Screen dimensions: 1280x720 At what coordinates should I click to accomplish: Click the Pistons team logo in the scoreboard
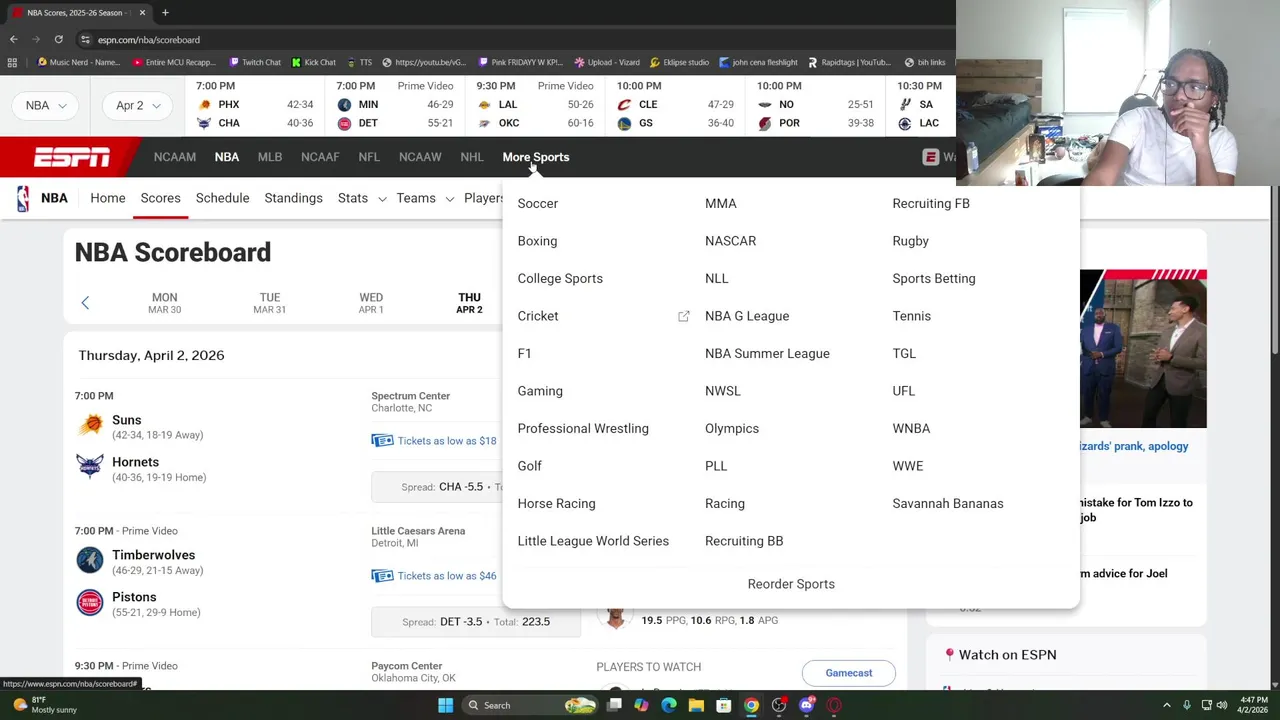tap(90, 603)
